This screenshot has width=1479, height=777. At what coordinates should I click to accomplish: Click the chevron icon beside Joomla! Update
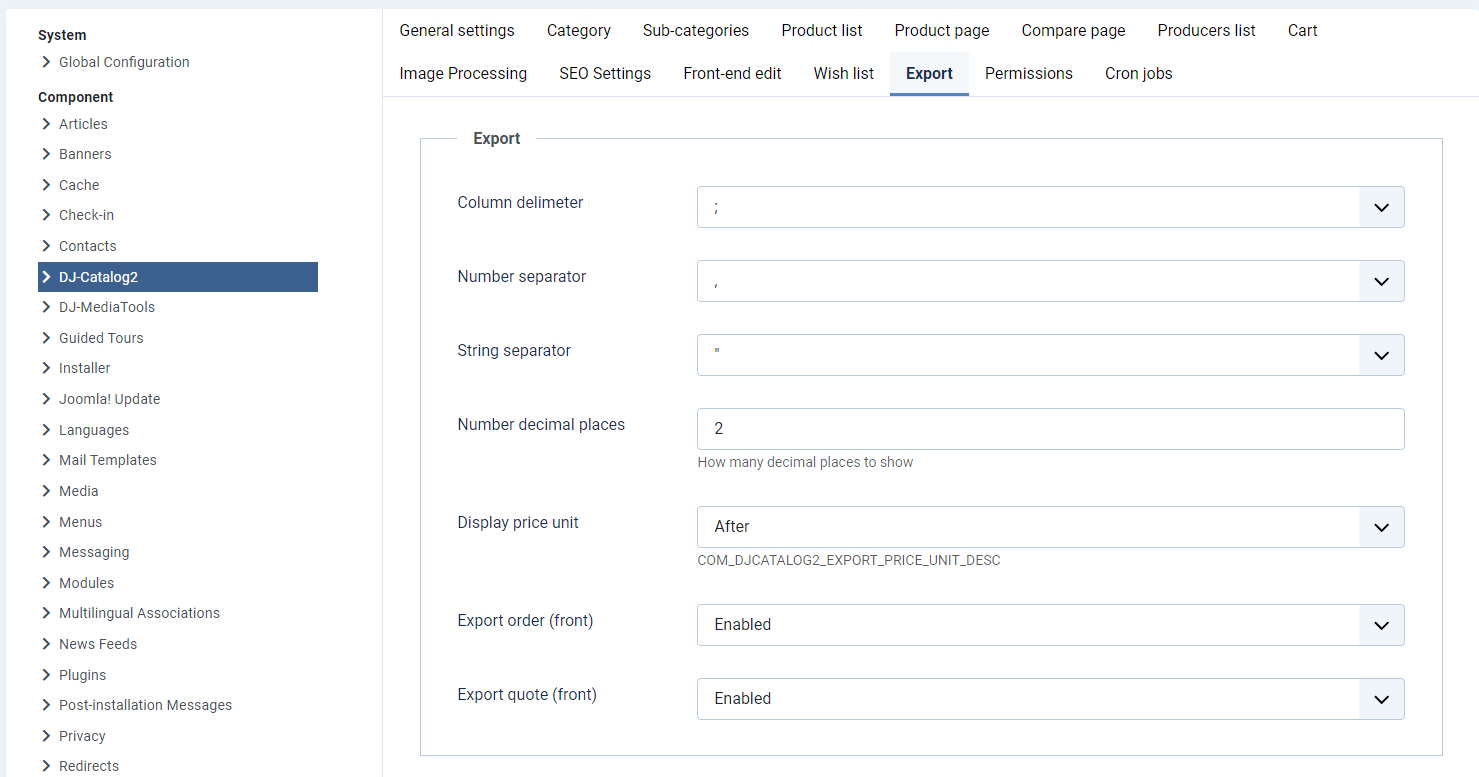(46, 399)
